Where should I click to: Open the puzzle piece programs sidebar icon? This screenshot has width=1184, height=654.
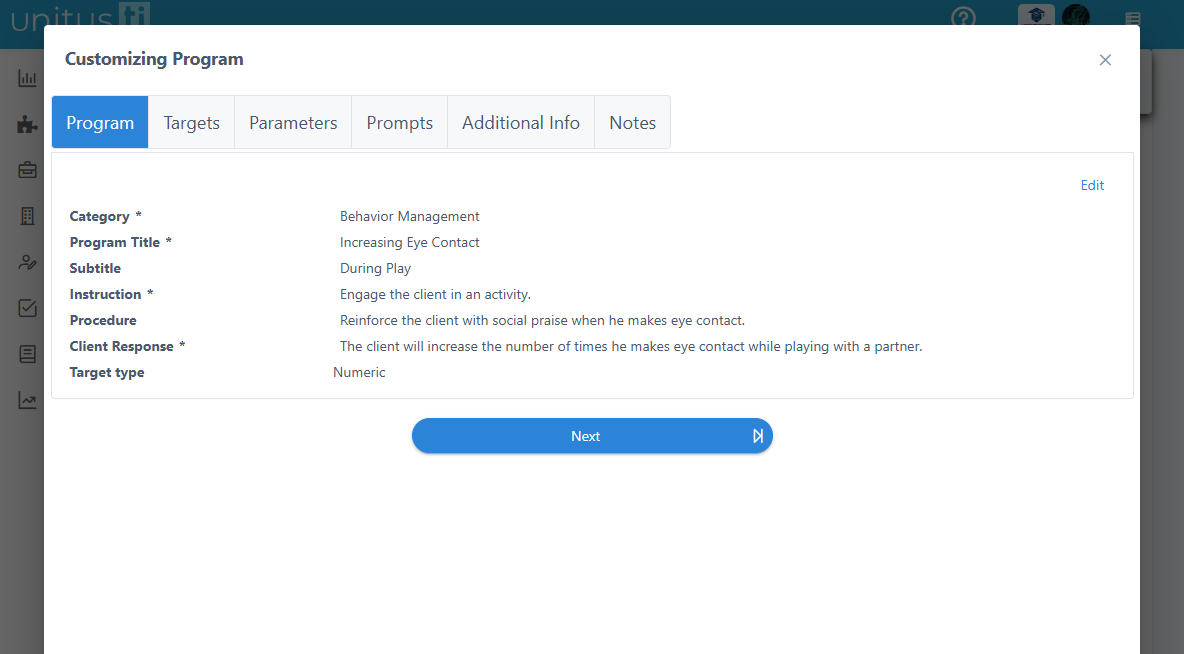(27, 125)
